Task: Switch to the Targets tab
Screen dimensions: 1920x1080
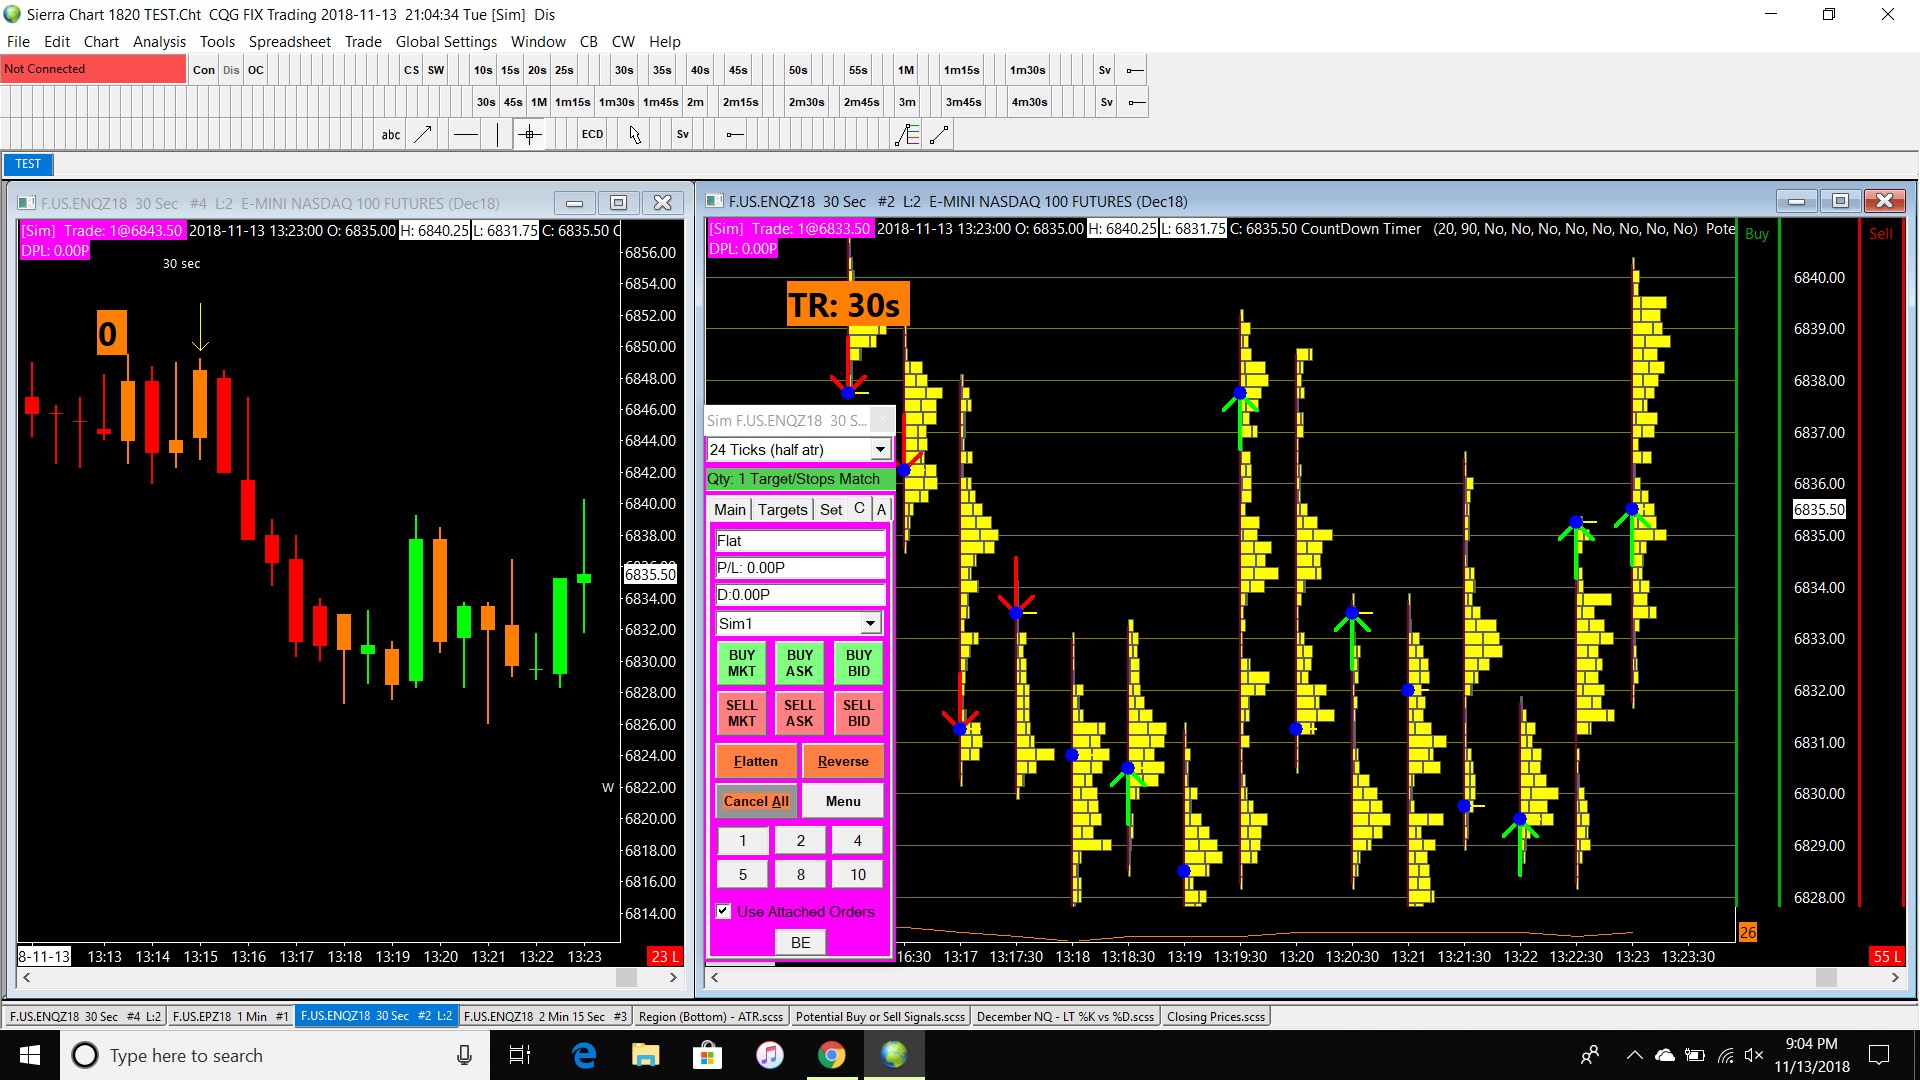Action: [x=782, y=510]
